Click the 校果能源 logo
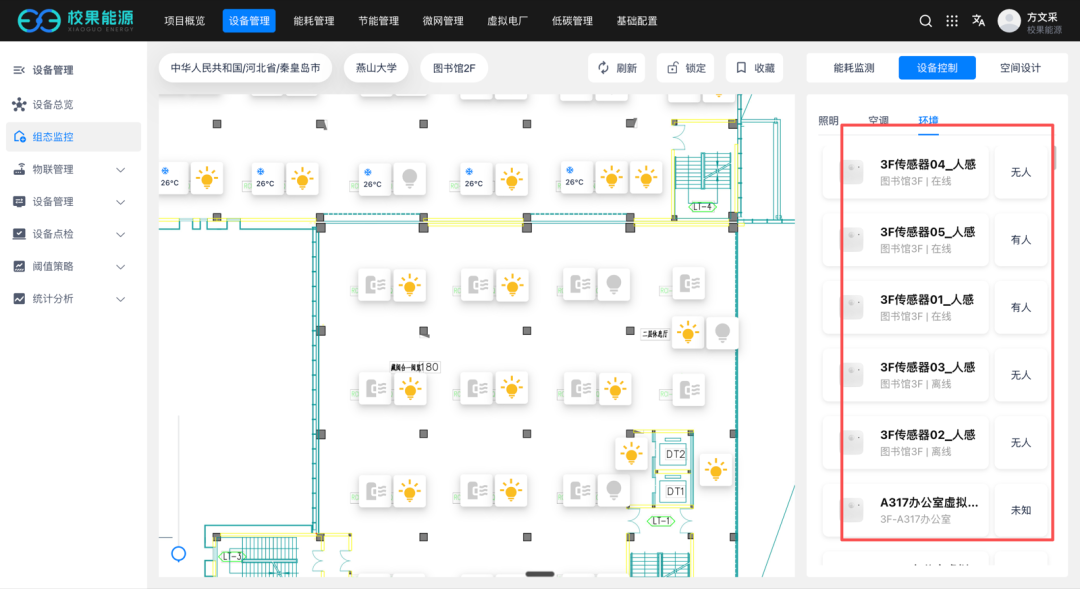This screenshot has width=1080, height=589. click(76, 21)
